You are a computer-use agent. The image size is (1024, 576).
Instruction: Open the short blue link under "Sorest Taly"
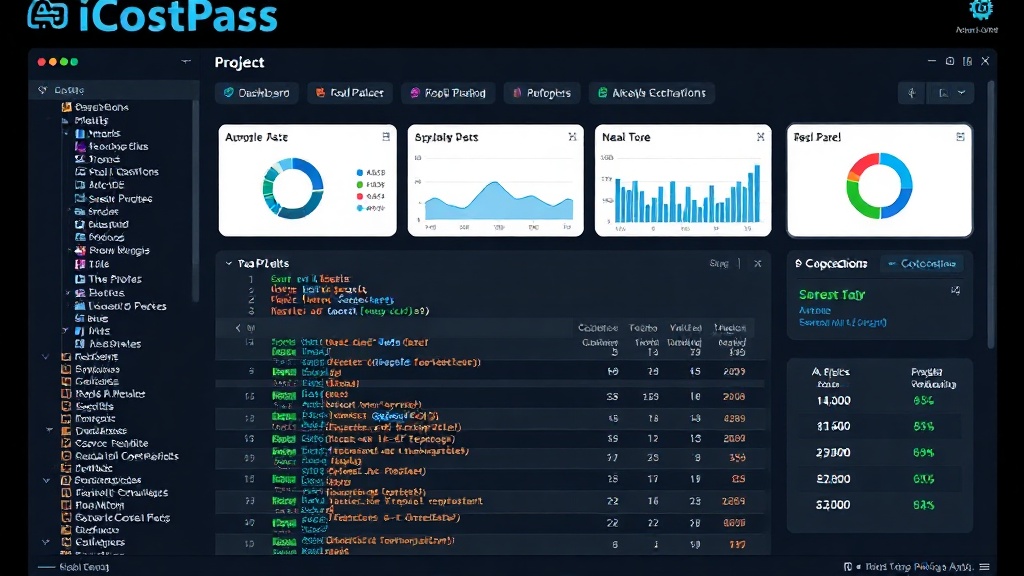814,310
